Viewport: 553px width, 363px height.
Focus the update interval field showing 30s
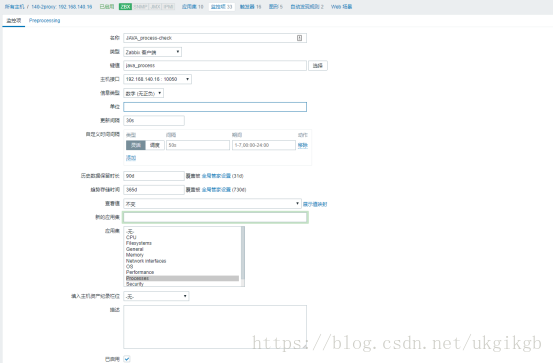154,121
